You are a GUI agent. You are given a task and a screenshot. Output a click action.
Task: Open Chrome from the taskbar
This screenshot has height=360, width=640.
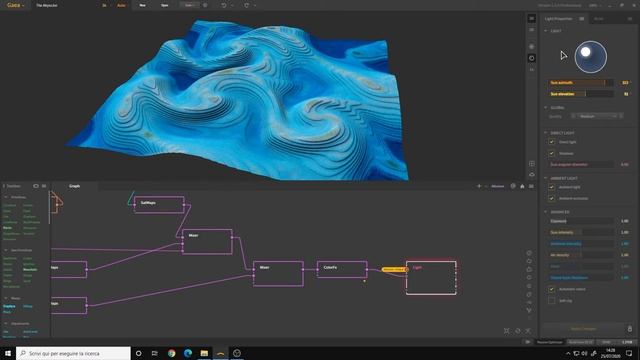point(171,353)
